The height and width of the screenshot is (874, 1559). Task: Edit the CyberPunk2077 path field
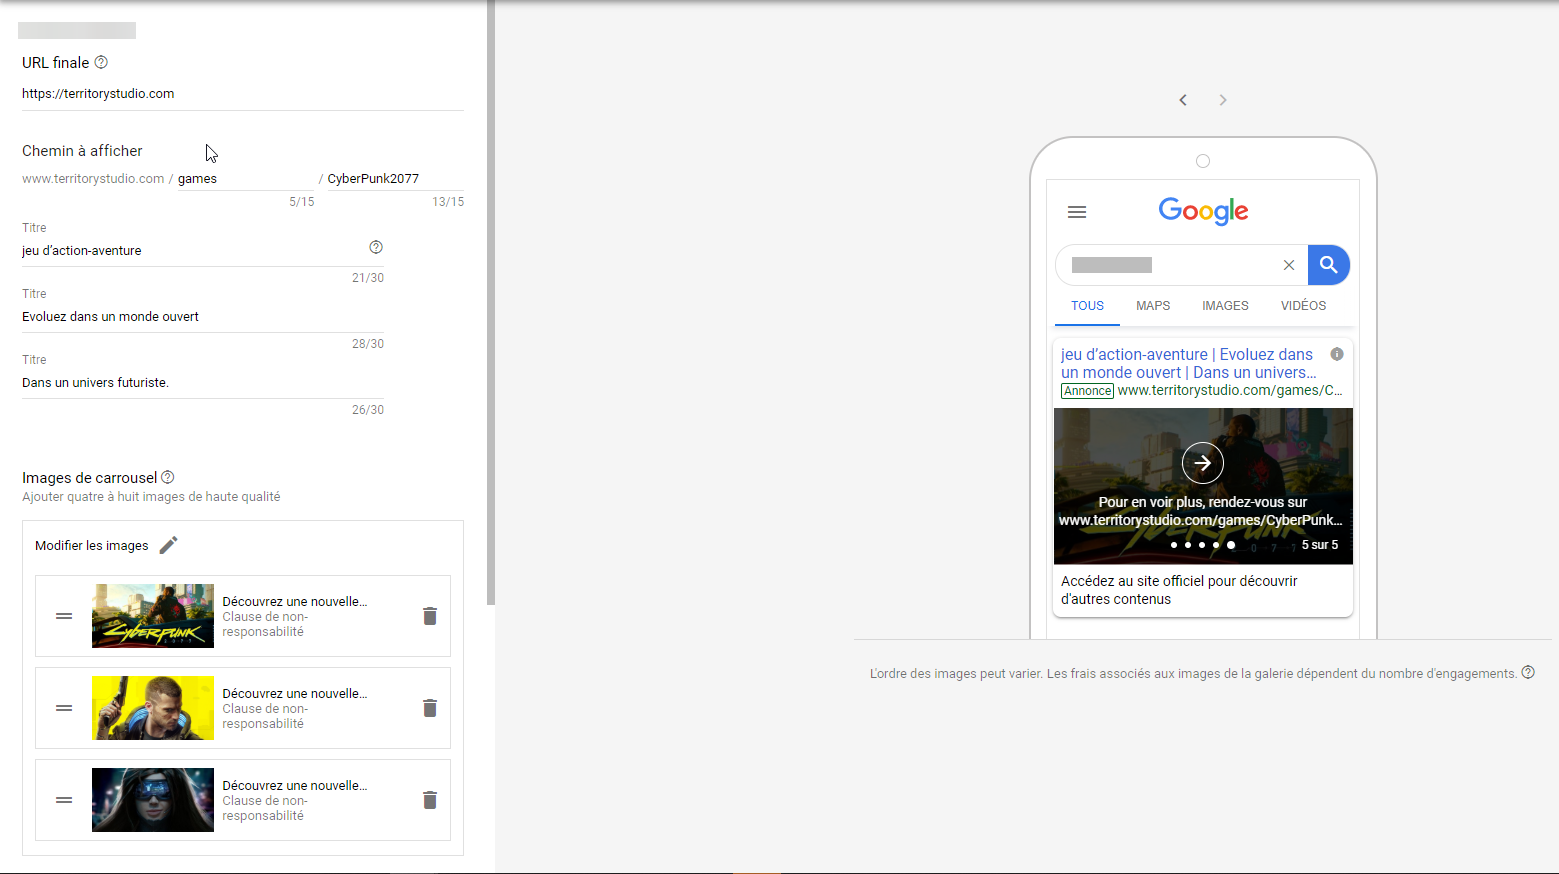(394, 179)
